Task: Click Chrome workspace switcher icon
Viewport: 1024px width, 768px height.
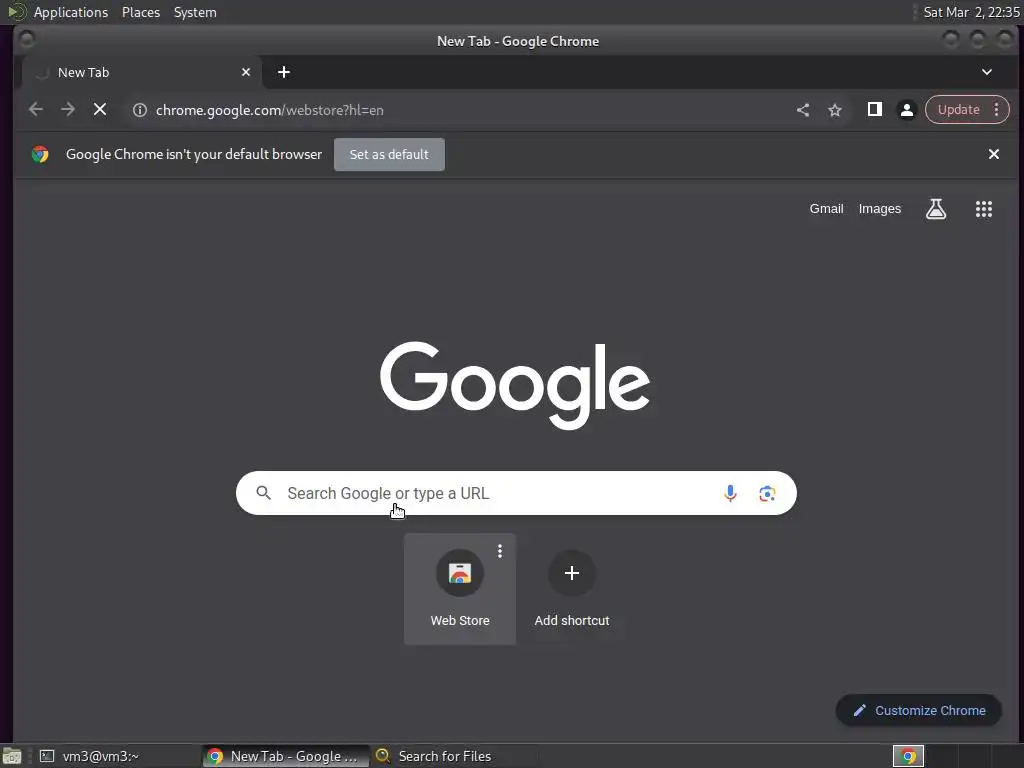Action: 908,756
